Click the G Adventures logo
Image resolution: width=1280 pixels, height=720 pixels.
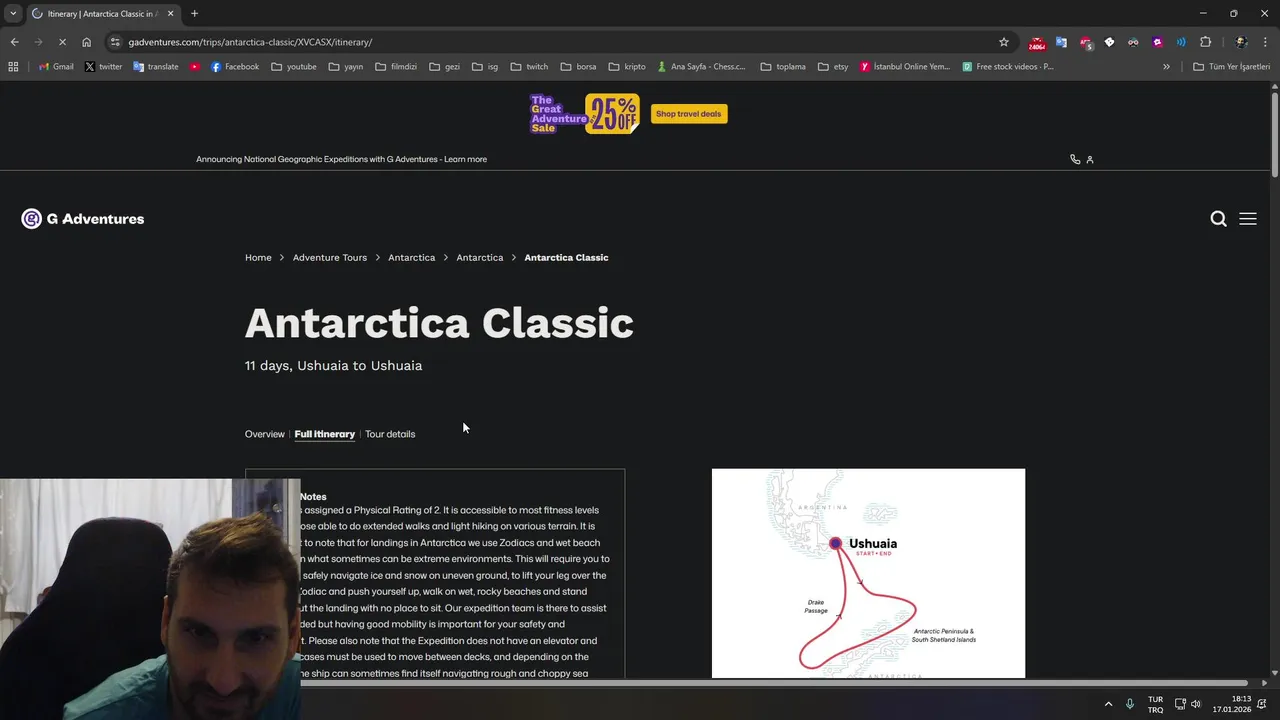pos(83,219)
